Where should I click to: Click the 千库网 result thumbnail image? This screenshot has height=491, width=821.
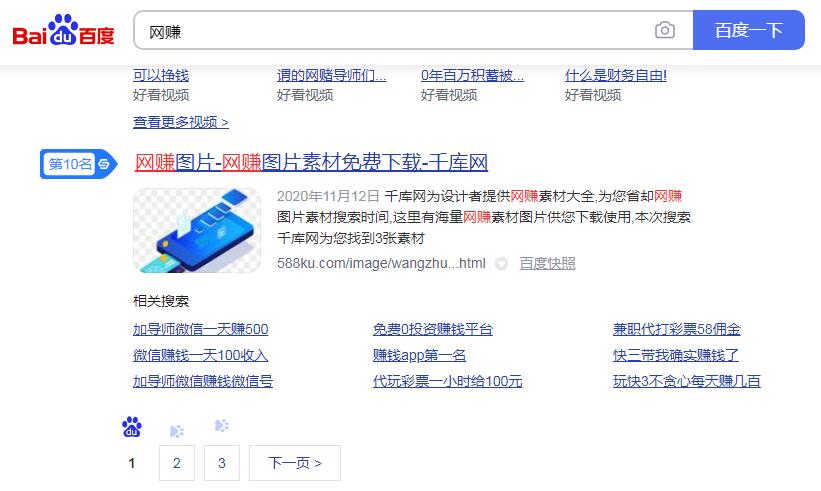pos(197,231)
